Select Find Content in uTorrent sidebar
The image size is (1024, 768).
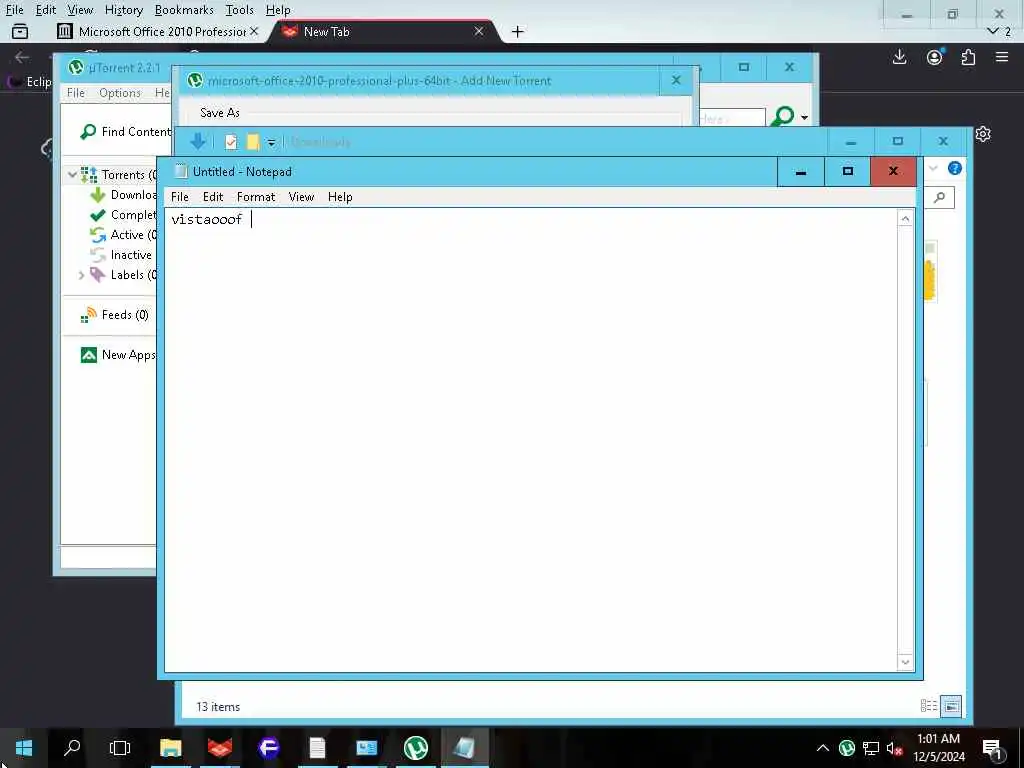pos(125,132)
